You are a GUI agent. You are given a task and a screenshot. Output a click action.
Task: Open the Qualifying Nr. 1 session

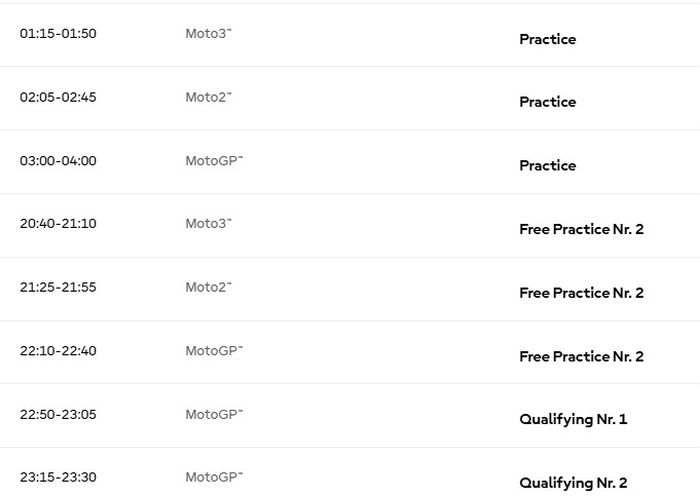pos(573,419)
